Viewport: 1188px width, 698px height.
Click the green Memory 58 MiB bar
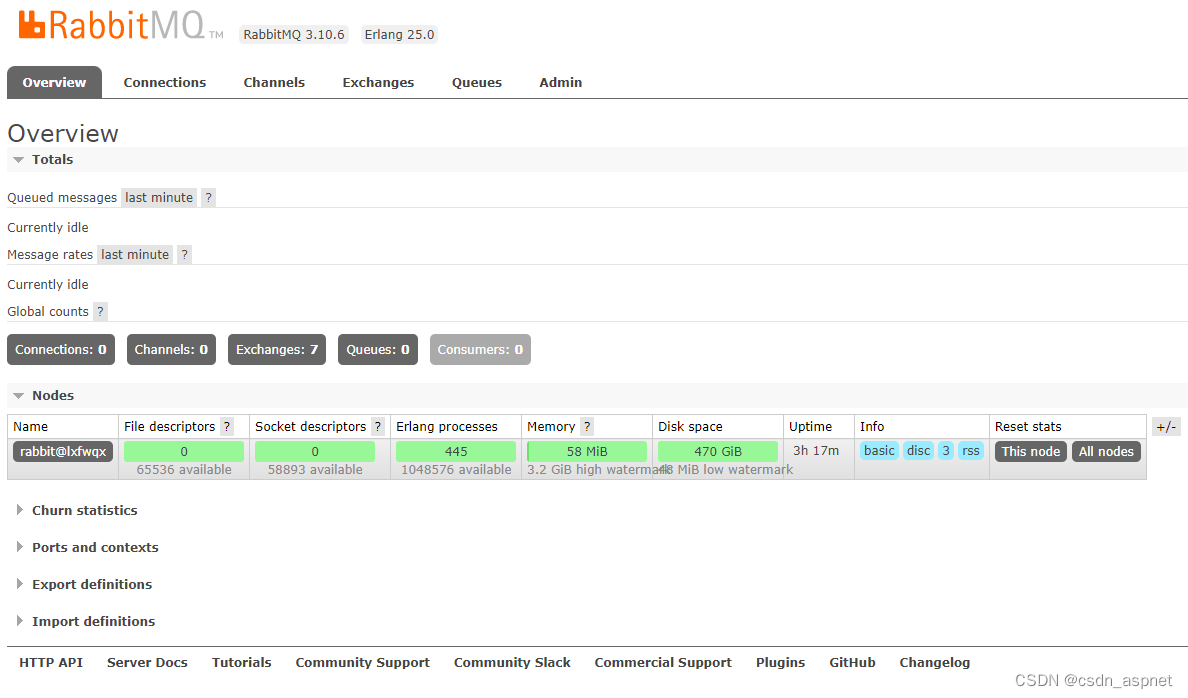point(587,452)
